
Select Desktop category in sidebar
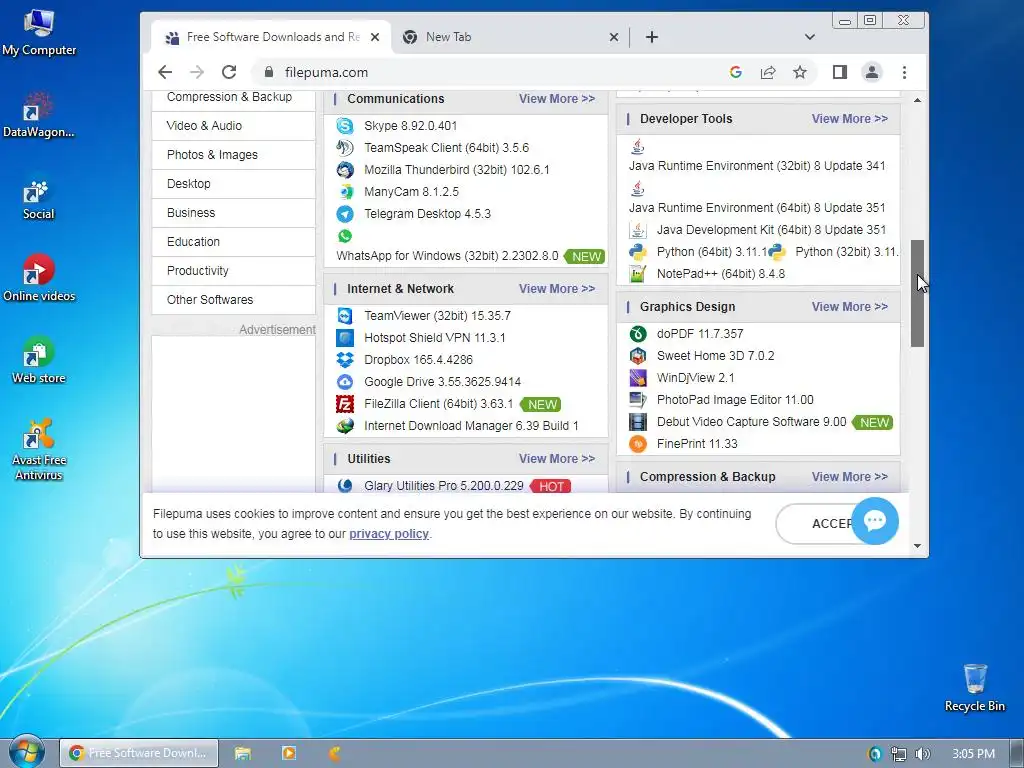point(233,184)
